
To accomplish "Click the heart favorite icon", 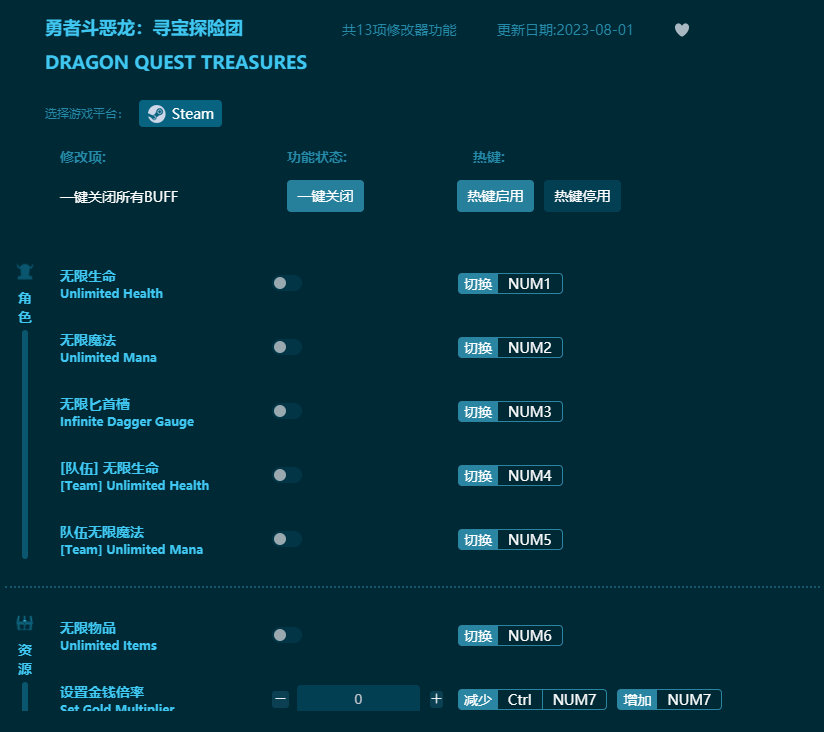I will [x=682, y=30].
